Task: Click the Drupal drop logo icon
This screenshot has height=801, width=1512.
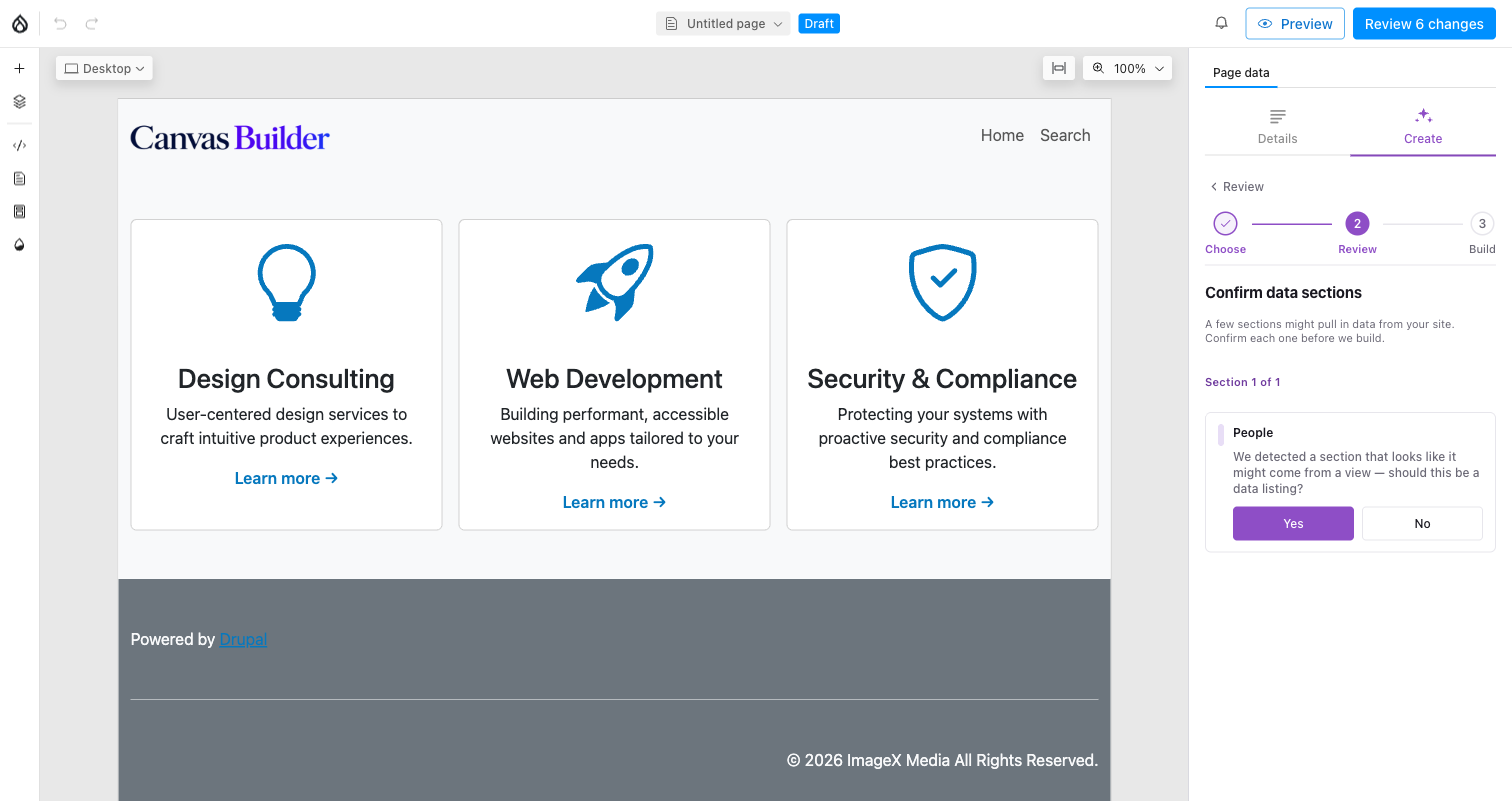Action: pyautogui.click(x=20, y=24)
